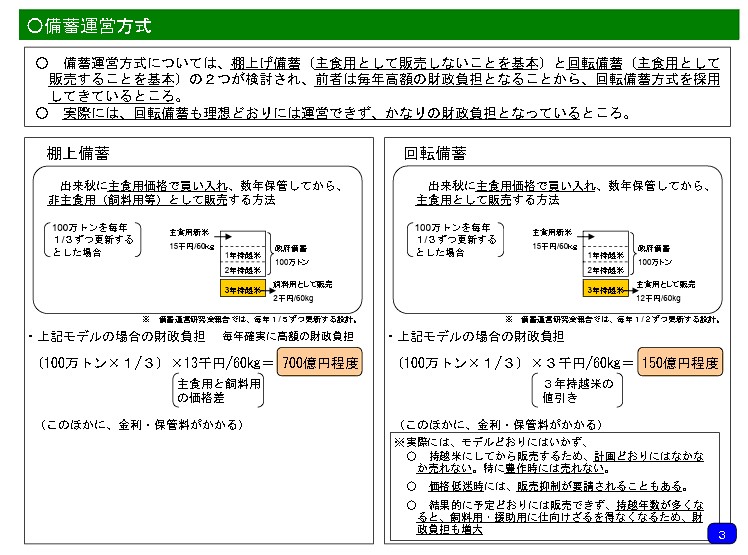Select the top bullet starting 備蓄運営方式については

point(378,79)
